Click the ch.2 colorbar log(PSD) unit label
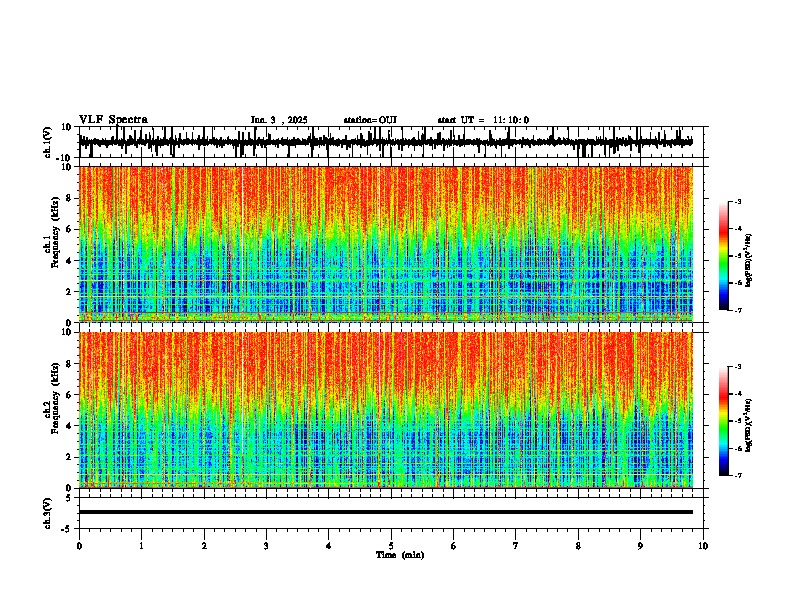Screen dimensions: 792x612 point(748,426)
